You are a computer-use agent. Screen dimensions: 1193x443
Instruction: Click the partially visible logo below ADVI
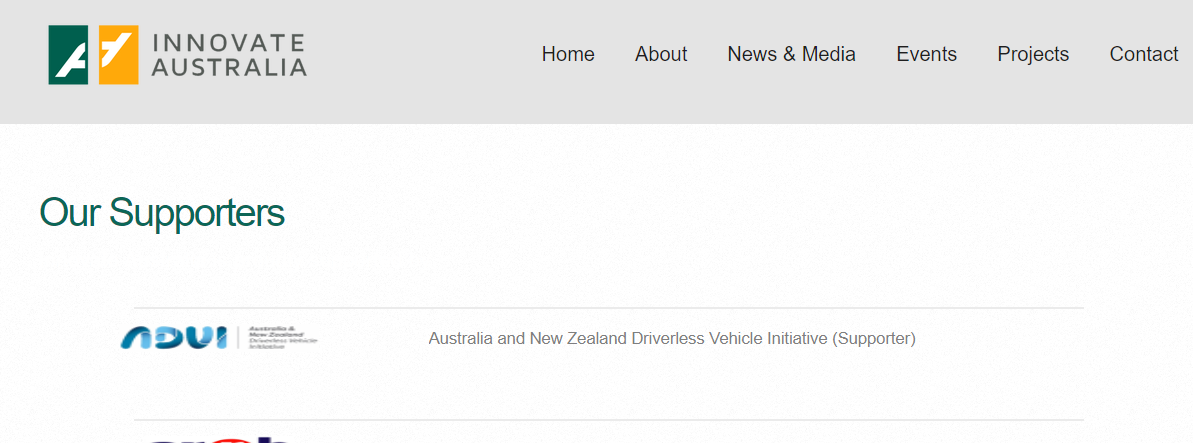(x=219, y=438)
